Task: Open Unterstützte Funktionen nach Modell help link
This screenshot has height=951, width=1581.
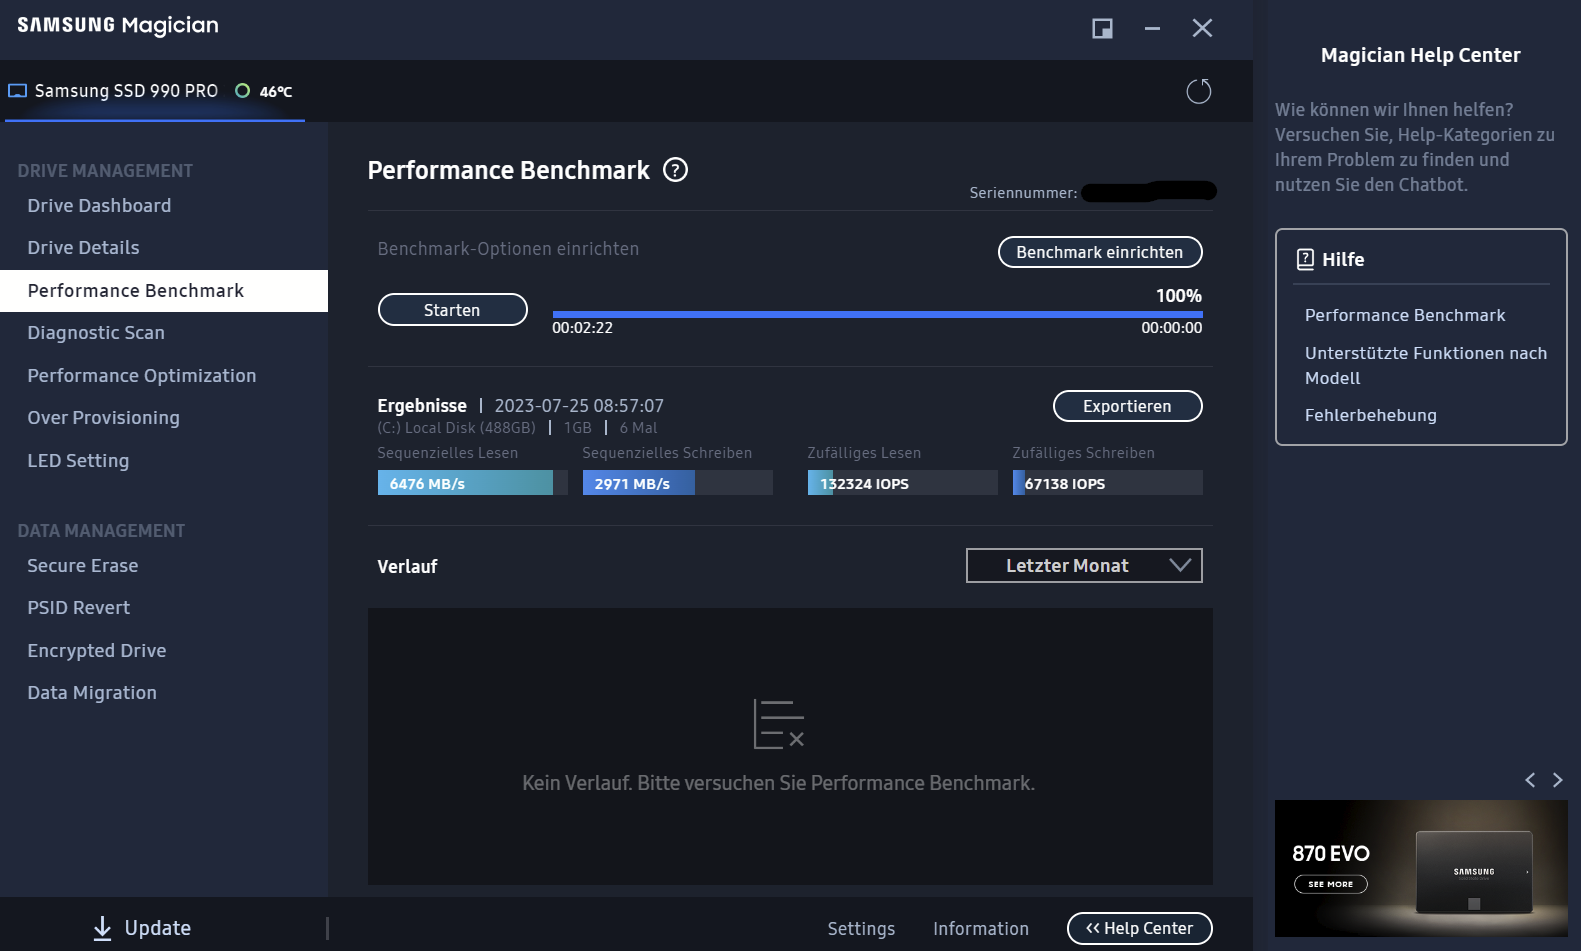Action: click(x=1425, y=366)
